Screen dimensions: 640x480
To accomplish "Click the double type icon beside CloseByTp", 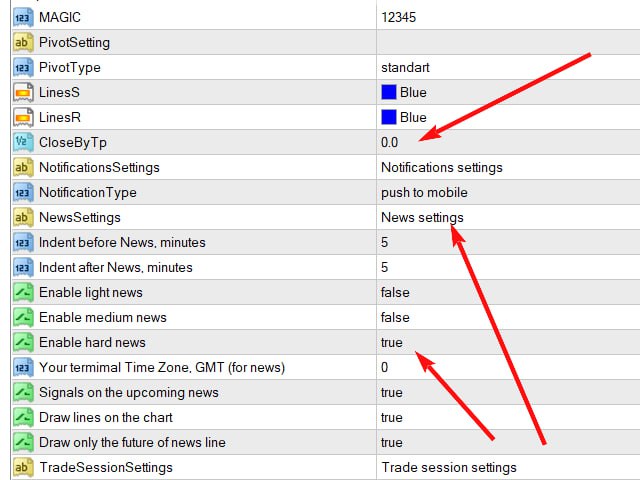I will click(22, 142).
